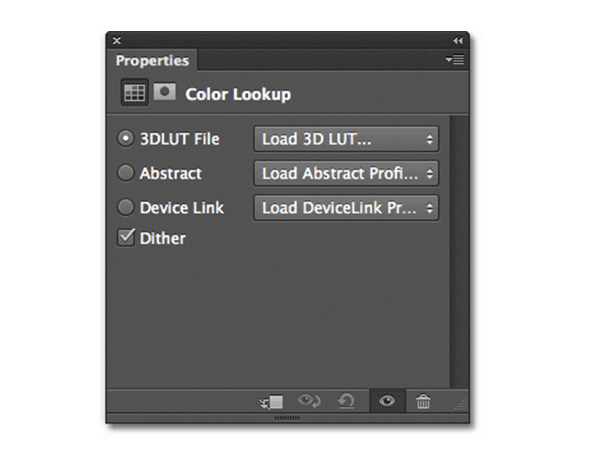The height and width of the screenshot is (450, 600).
Task: Select the 3DLUT File radio button
Action: point(126,139)
